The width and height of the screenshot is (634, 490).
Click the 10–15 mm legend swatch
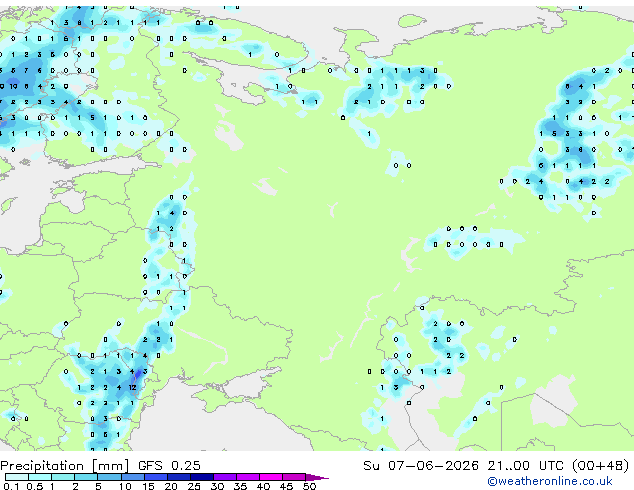tap(133, 477)
